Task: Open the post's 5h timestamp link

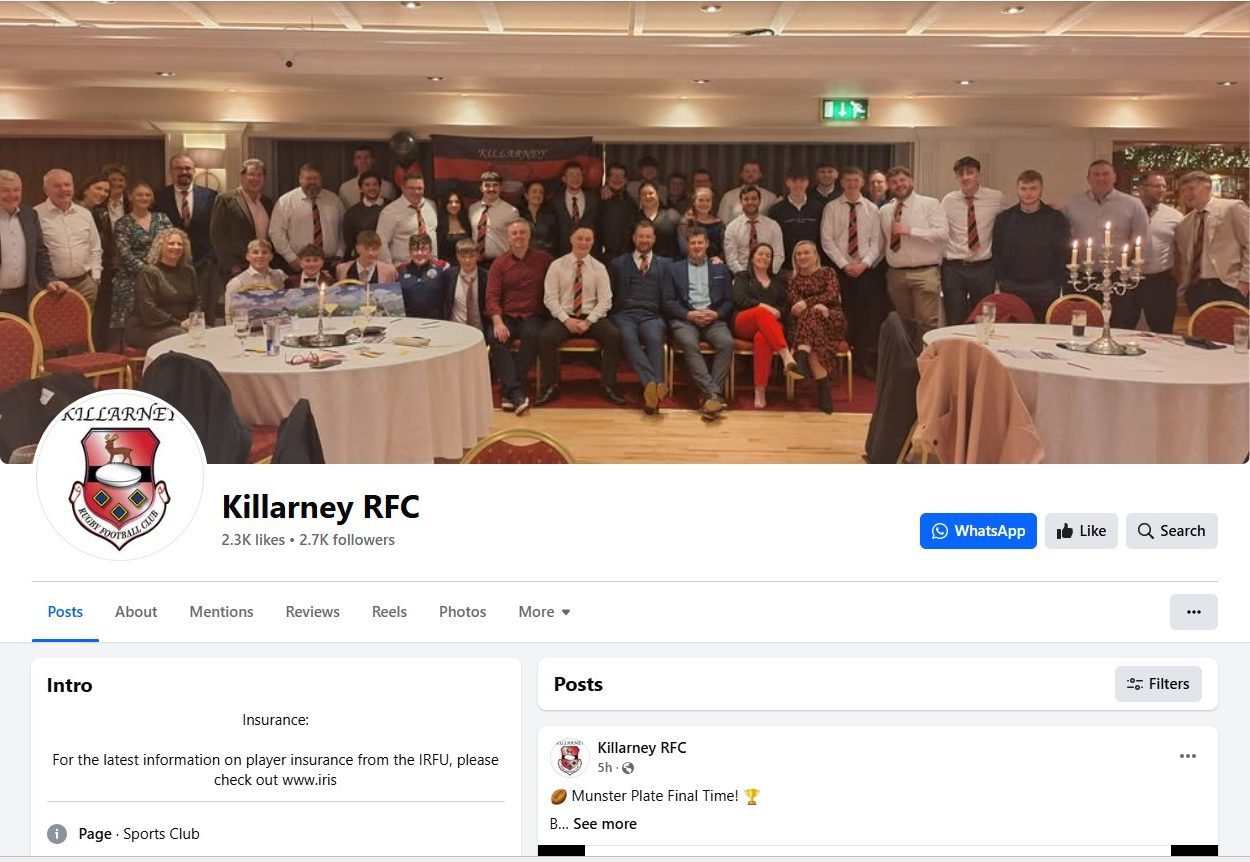Action: [x=604, y=768]
